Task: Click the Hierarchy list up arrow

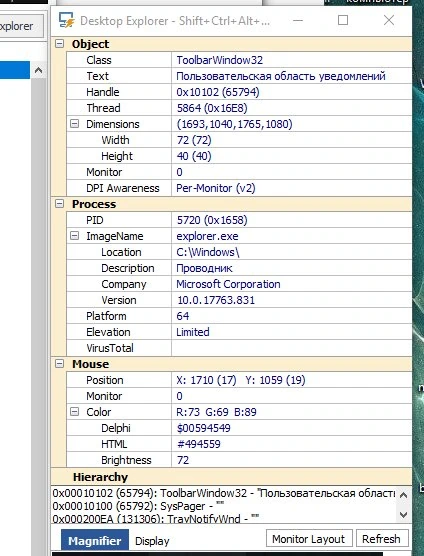Action: click(403, 494)
